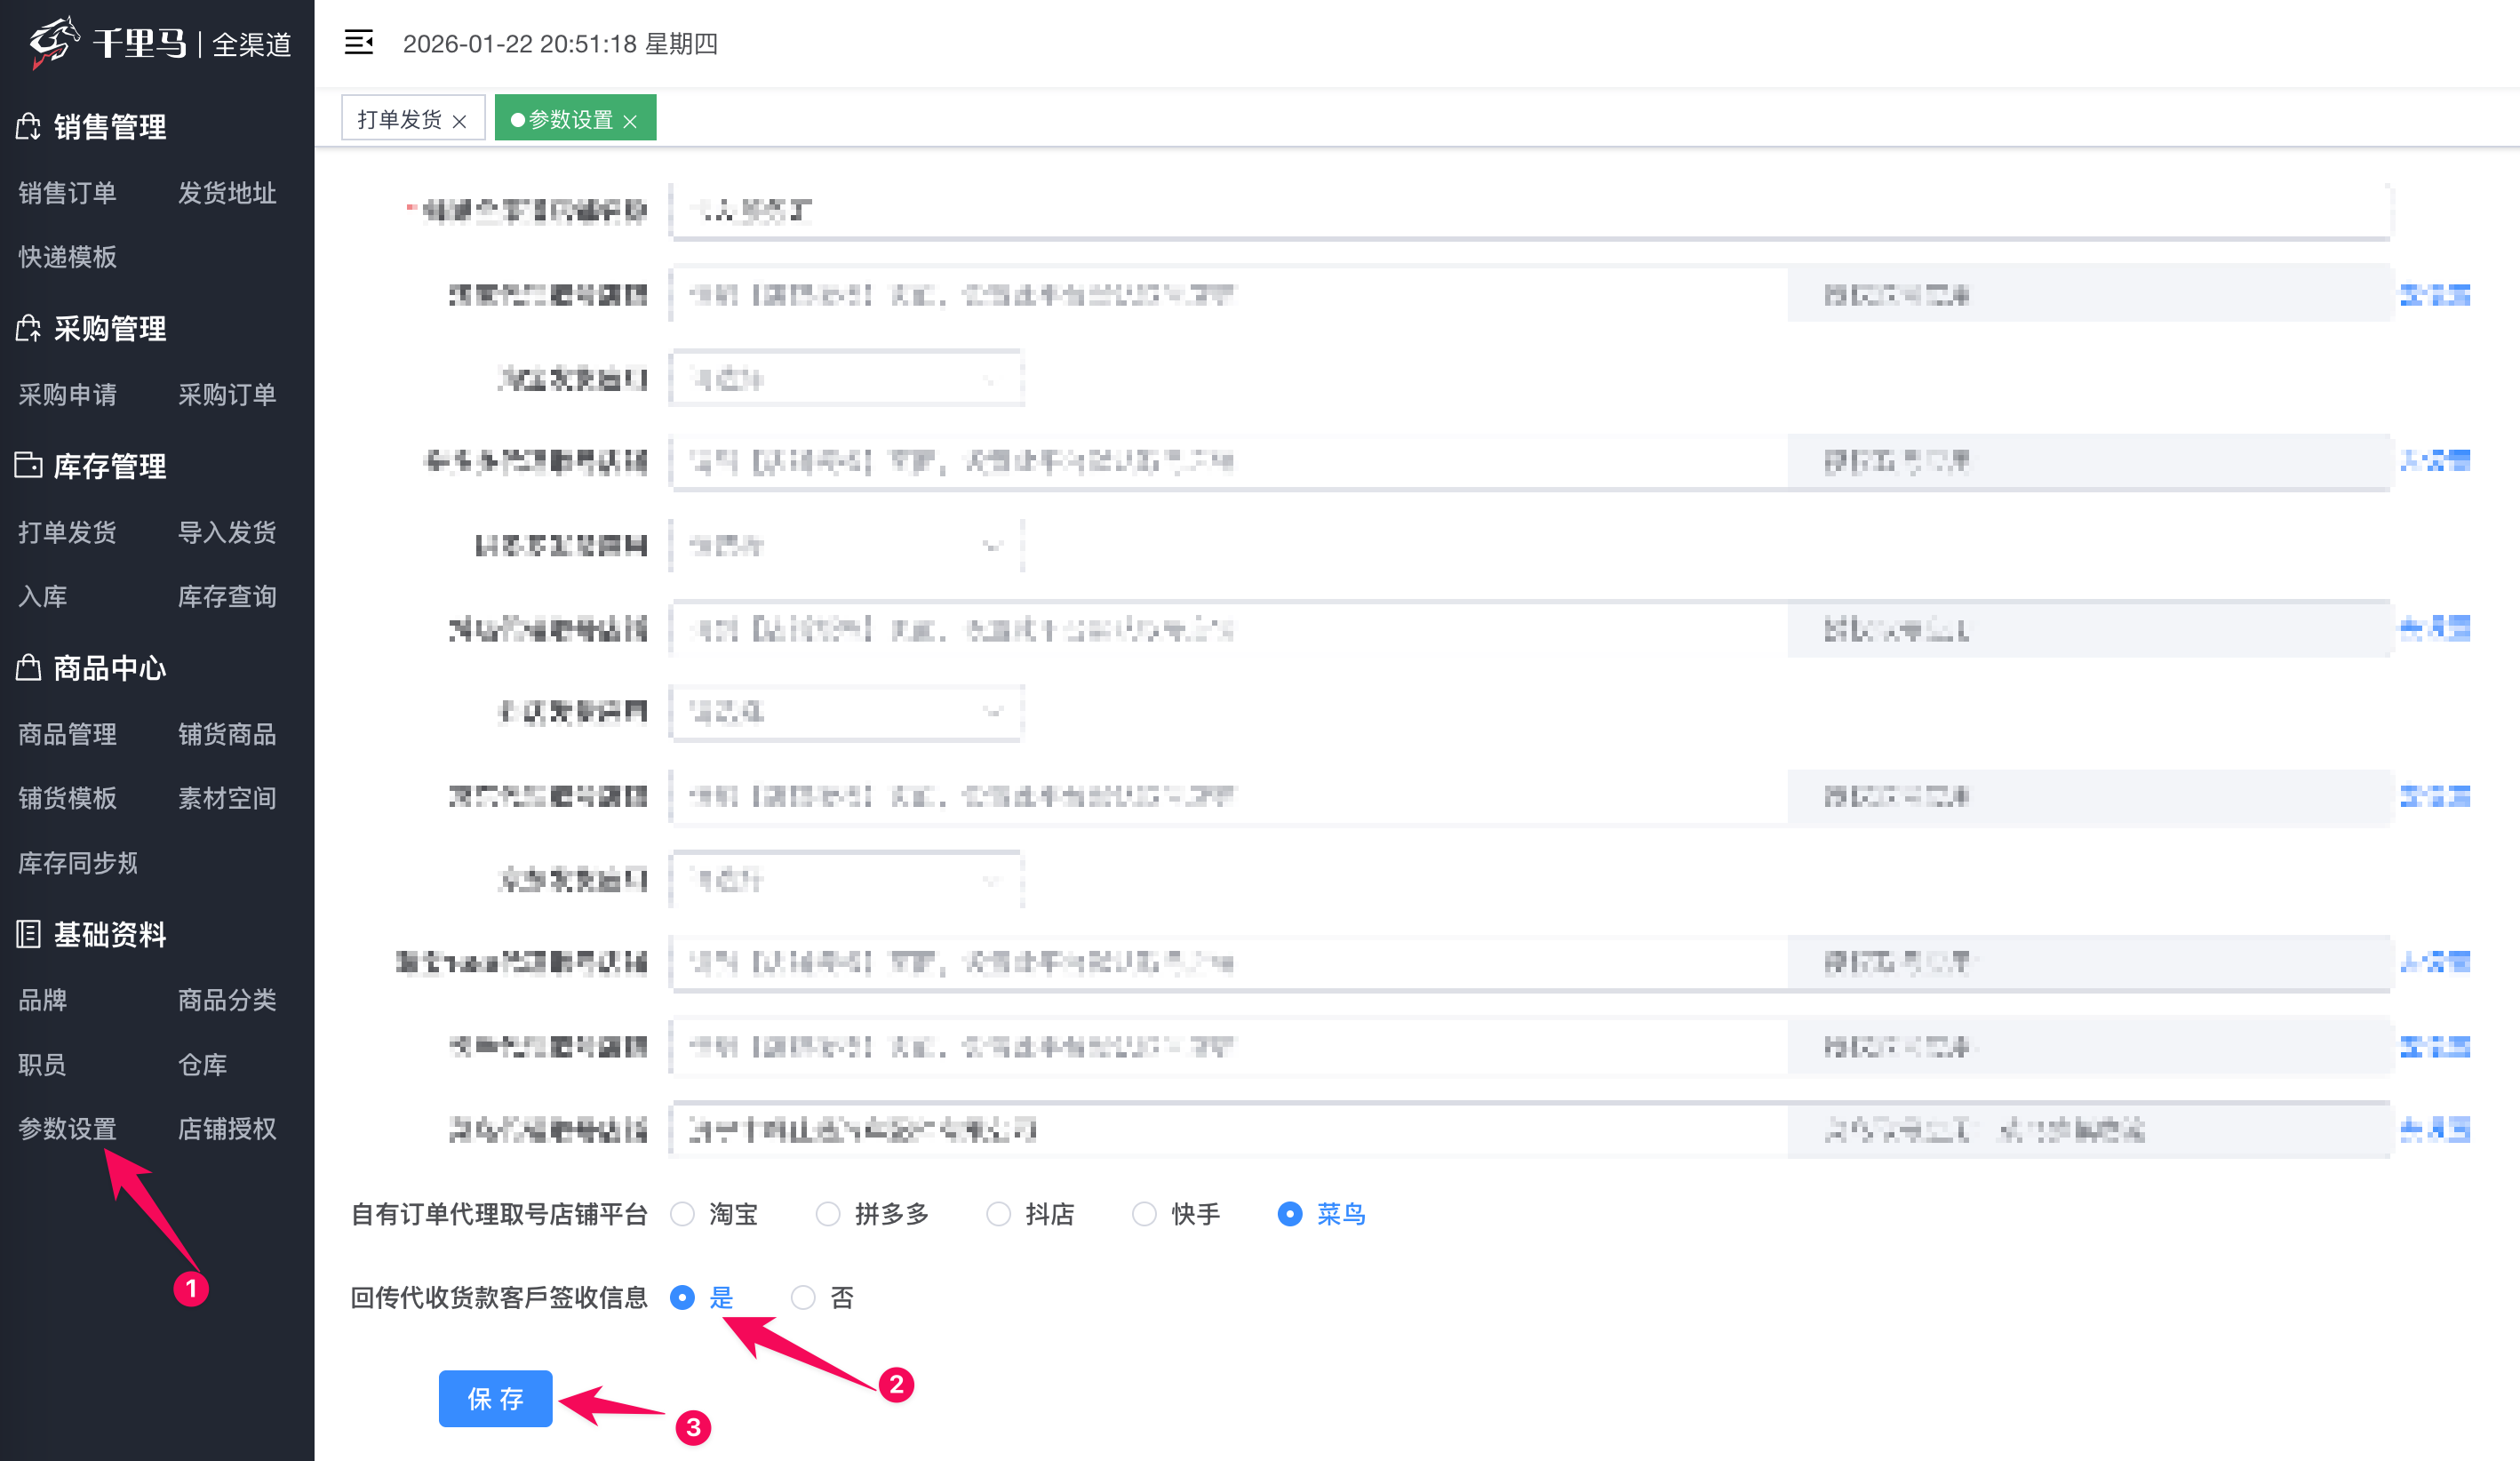This screenshot has width=2520, height=1461.
Task: Open 销售订单 in the sidebar
Action: point(67,192)
